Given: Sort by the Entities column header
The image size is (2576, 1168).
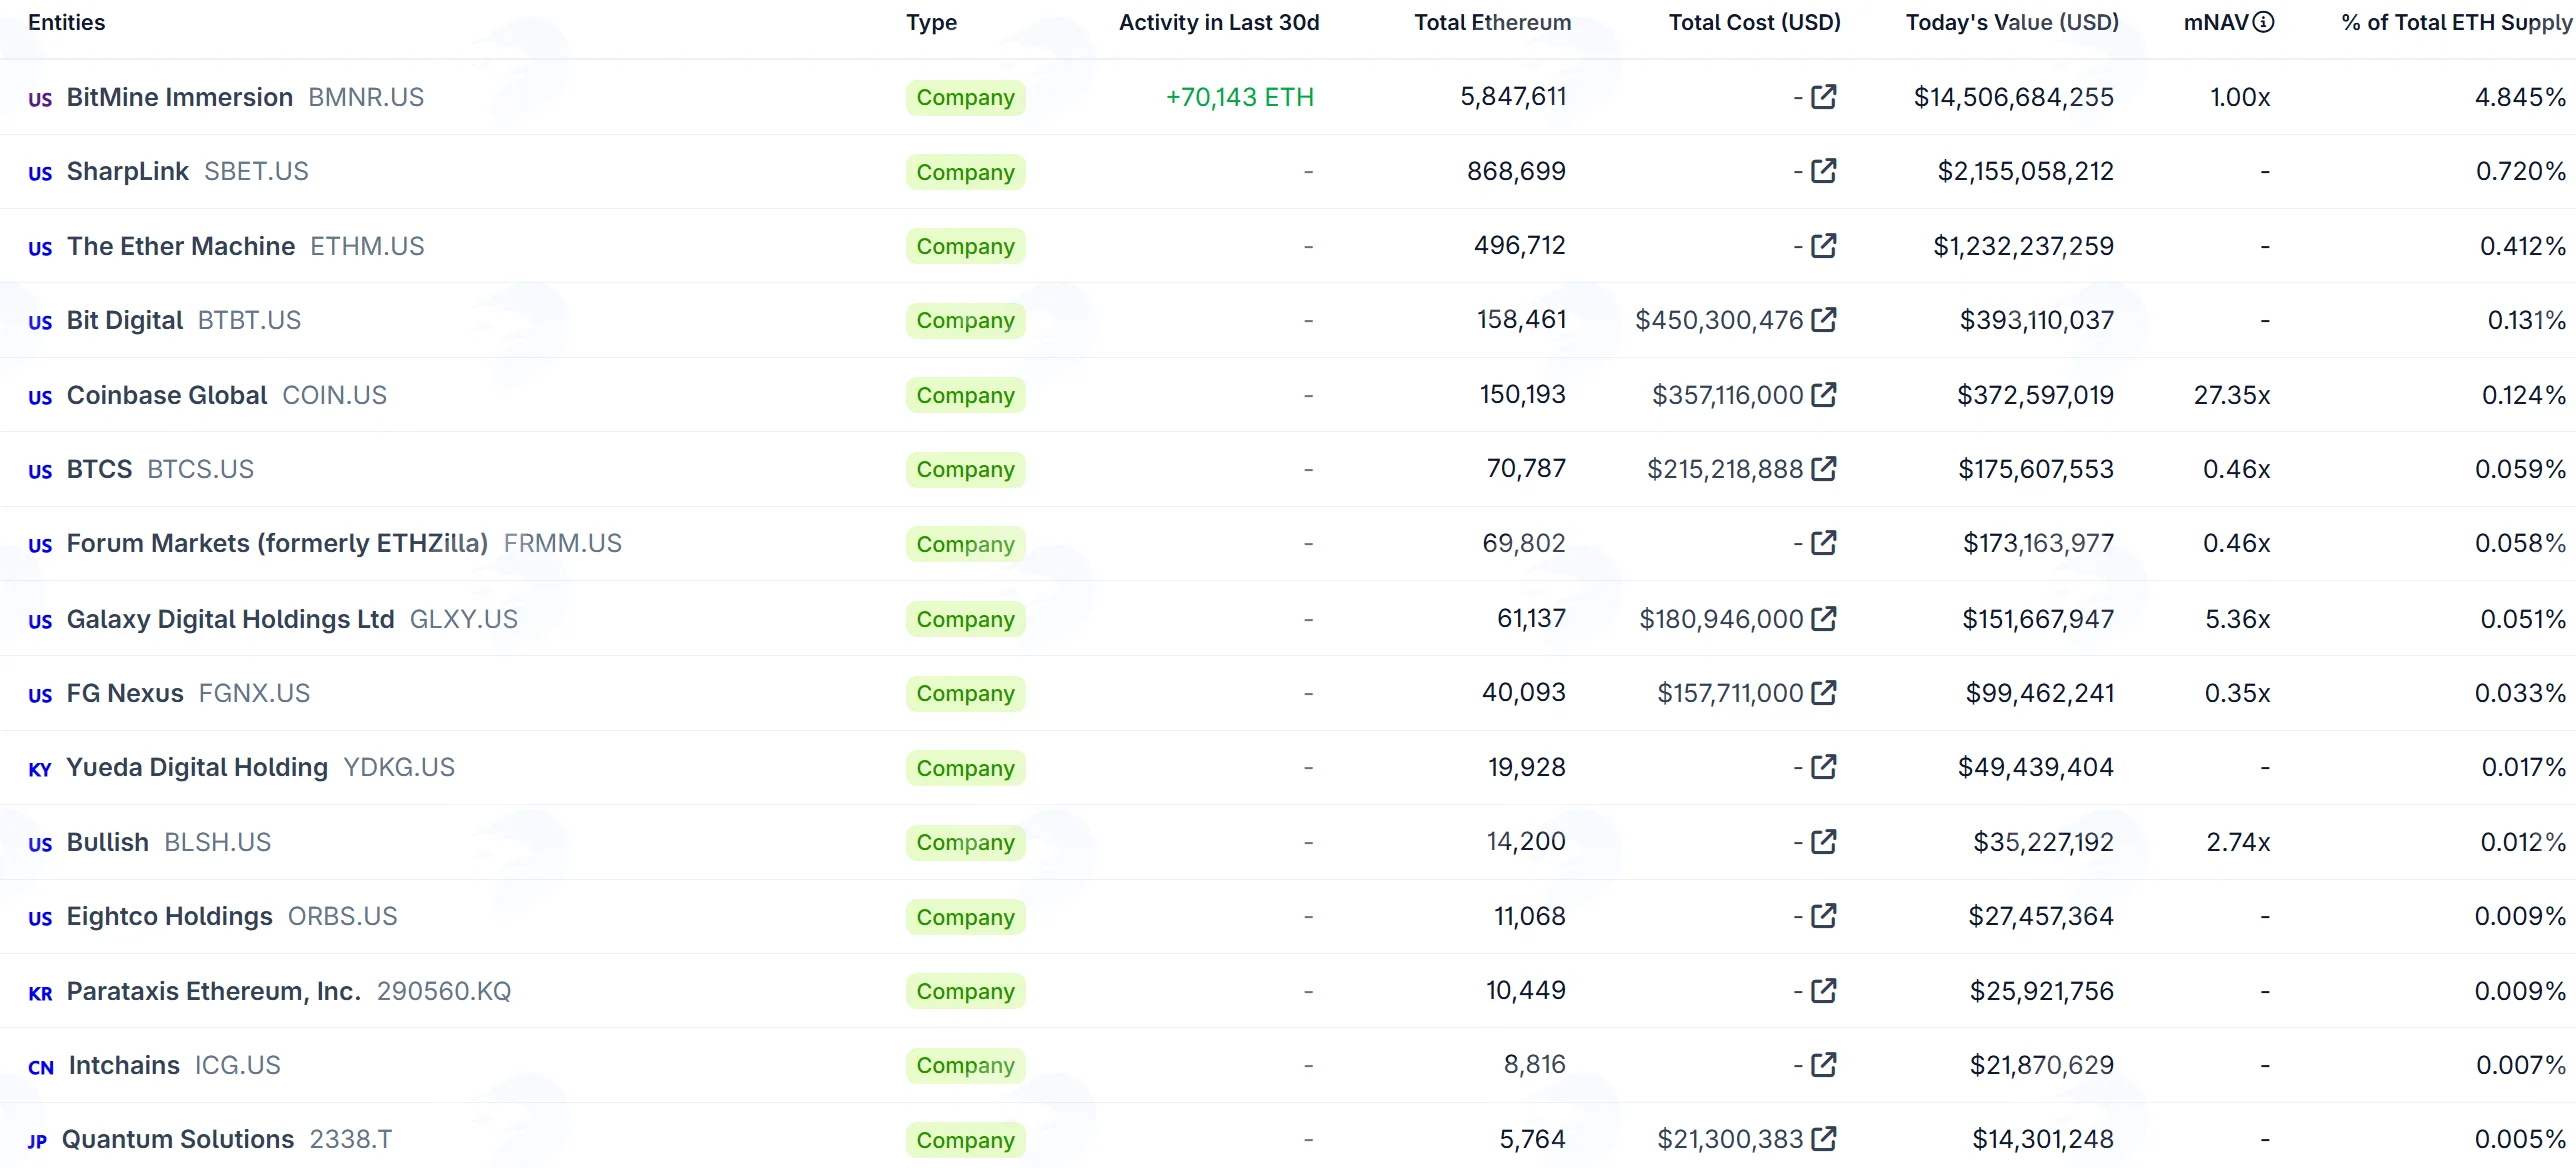Looking at the screenshot, I should (66, 22).
